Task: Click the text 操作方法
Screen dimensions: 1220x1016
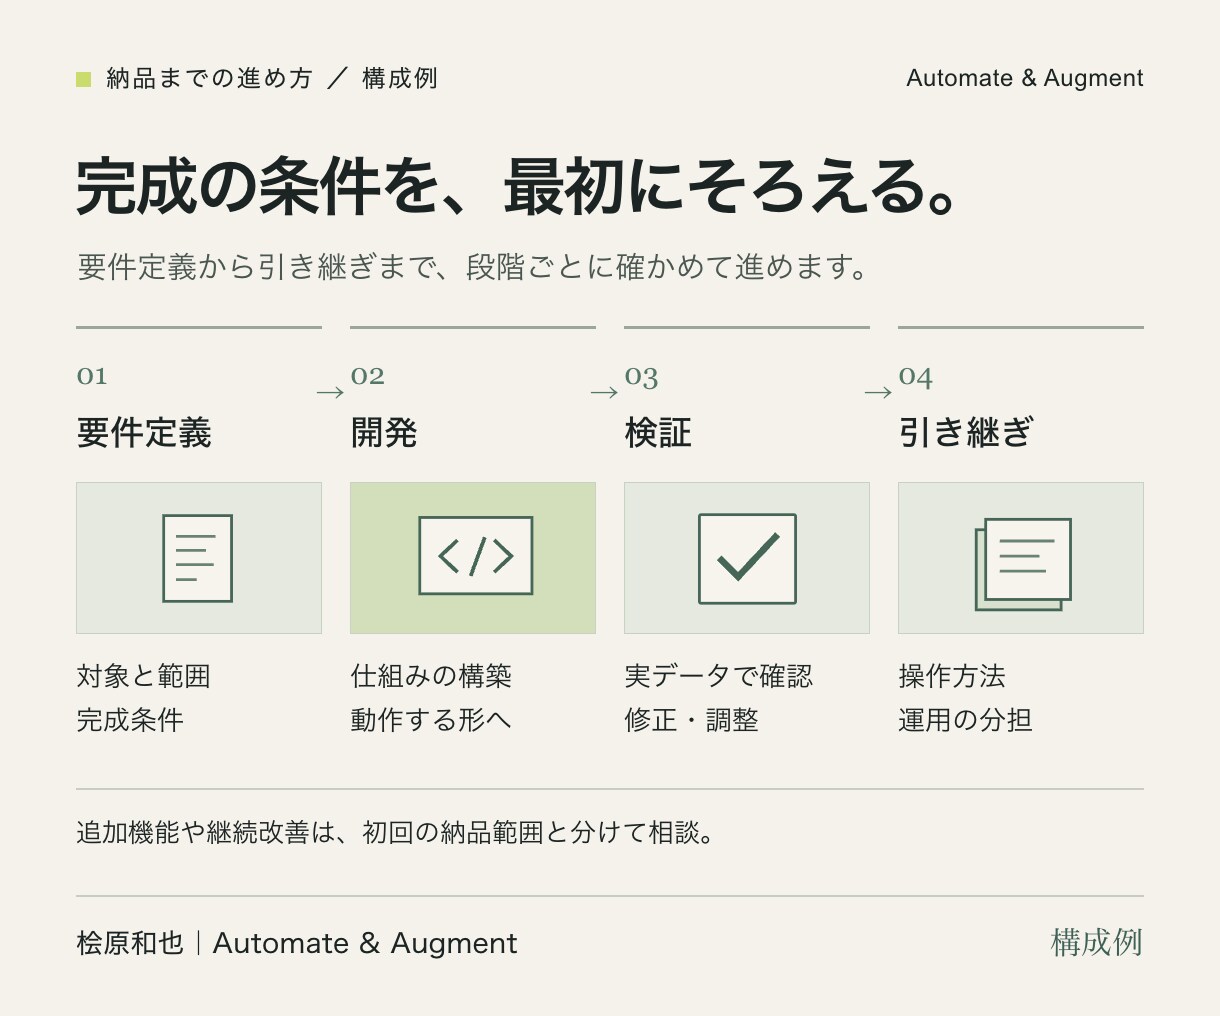Action: [952, 676]
